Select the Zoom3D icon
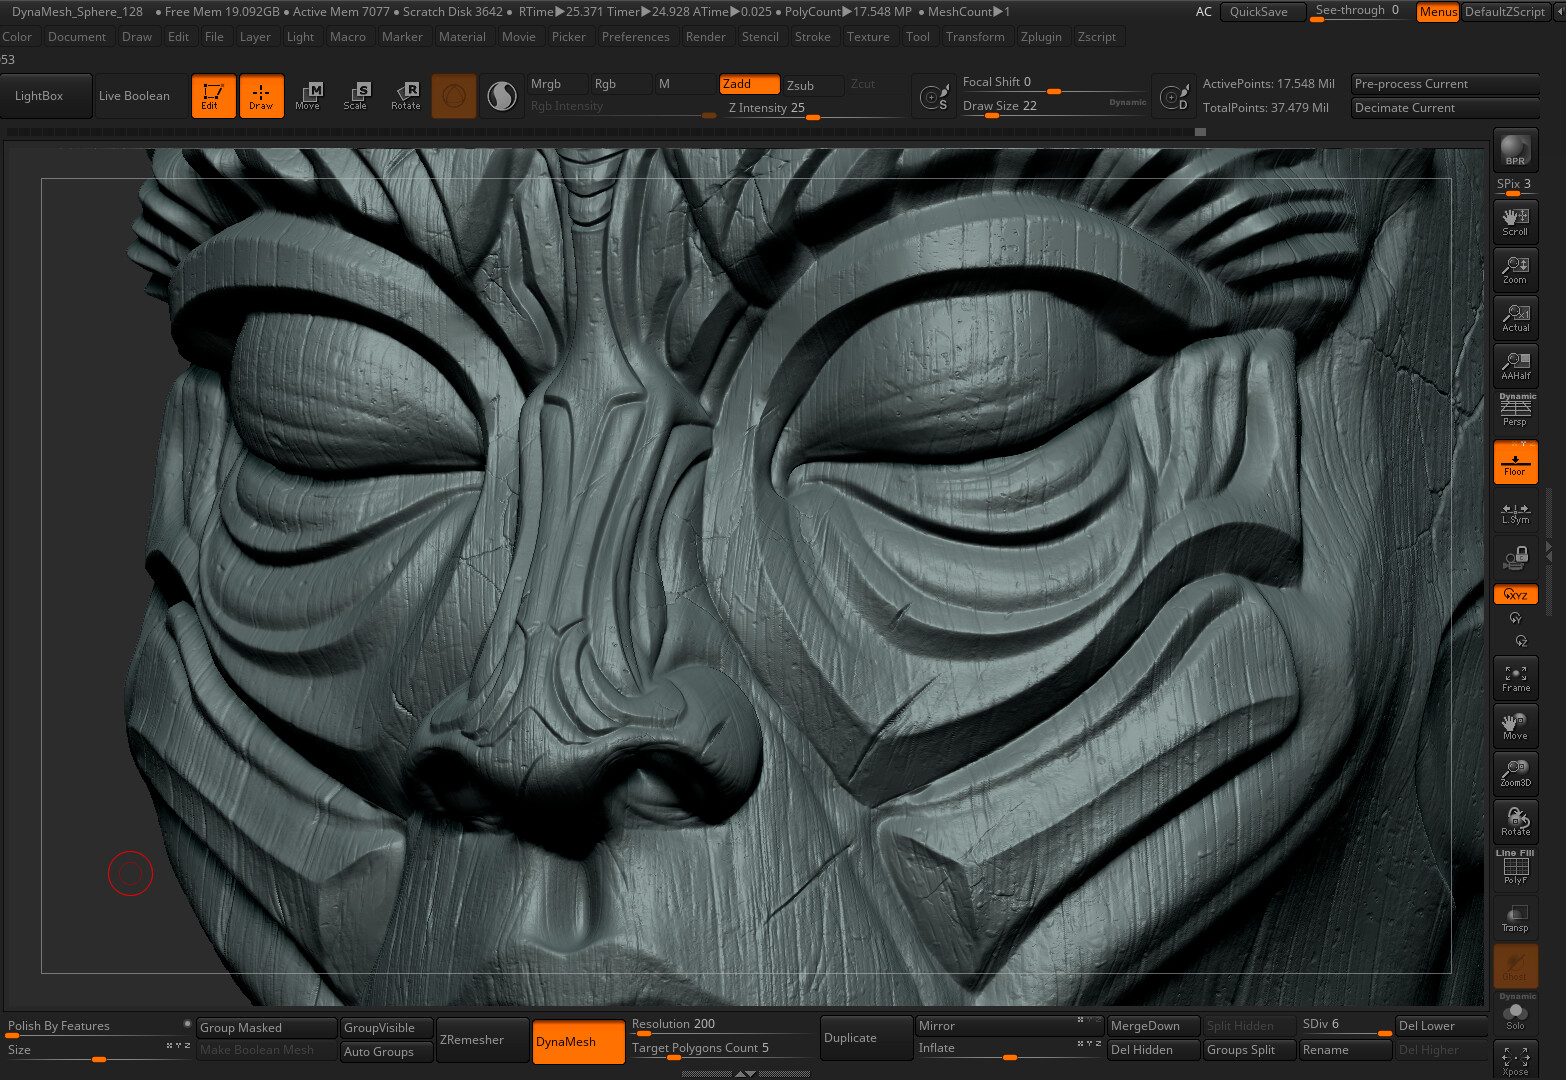 (1515, 773)
